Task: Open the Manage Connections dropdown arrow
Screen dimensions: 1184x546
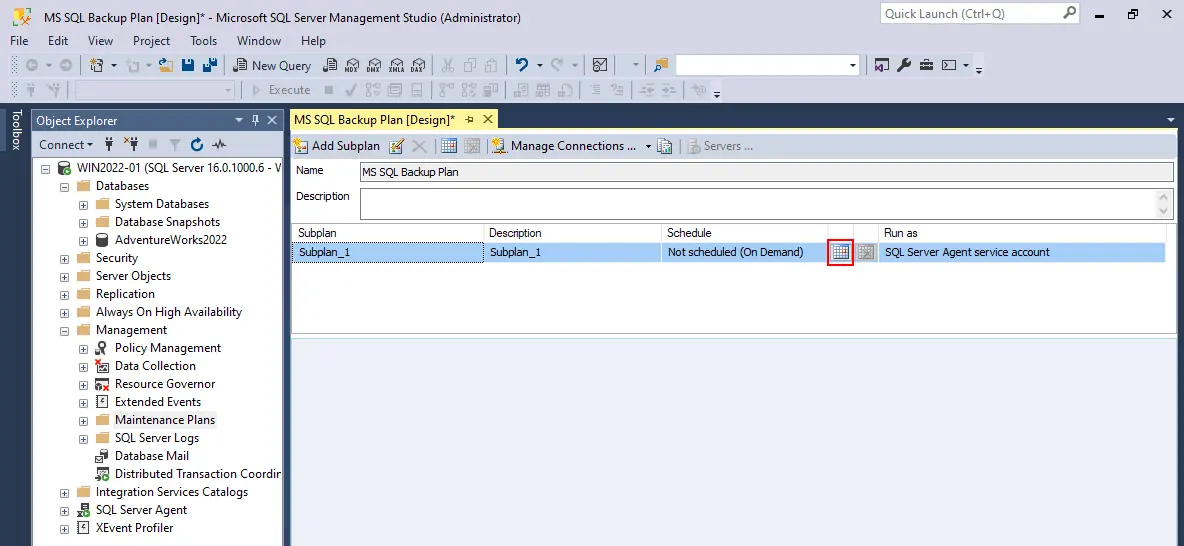Action: coord(648,146)
